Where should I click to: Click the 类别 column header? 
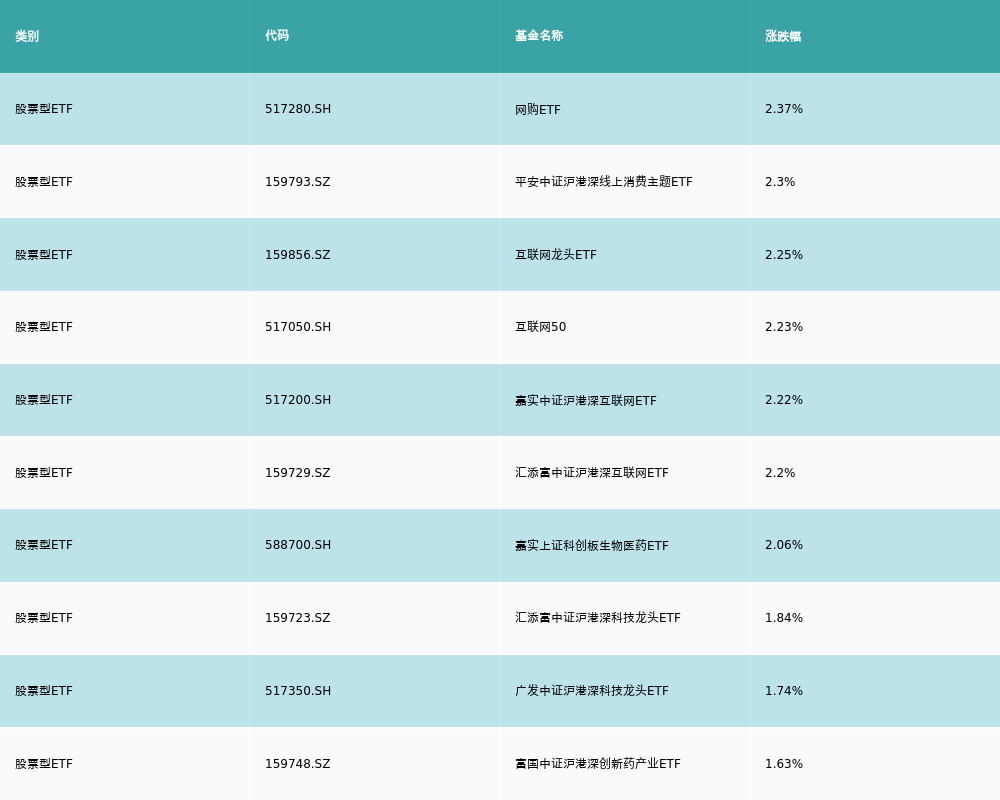[x=27, y=36]
